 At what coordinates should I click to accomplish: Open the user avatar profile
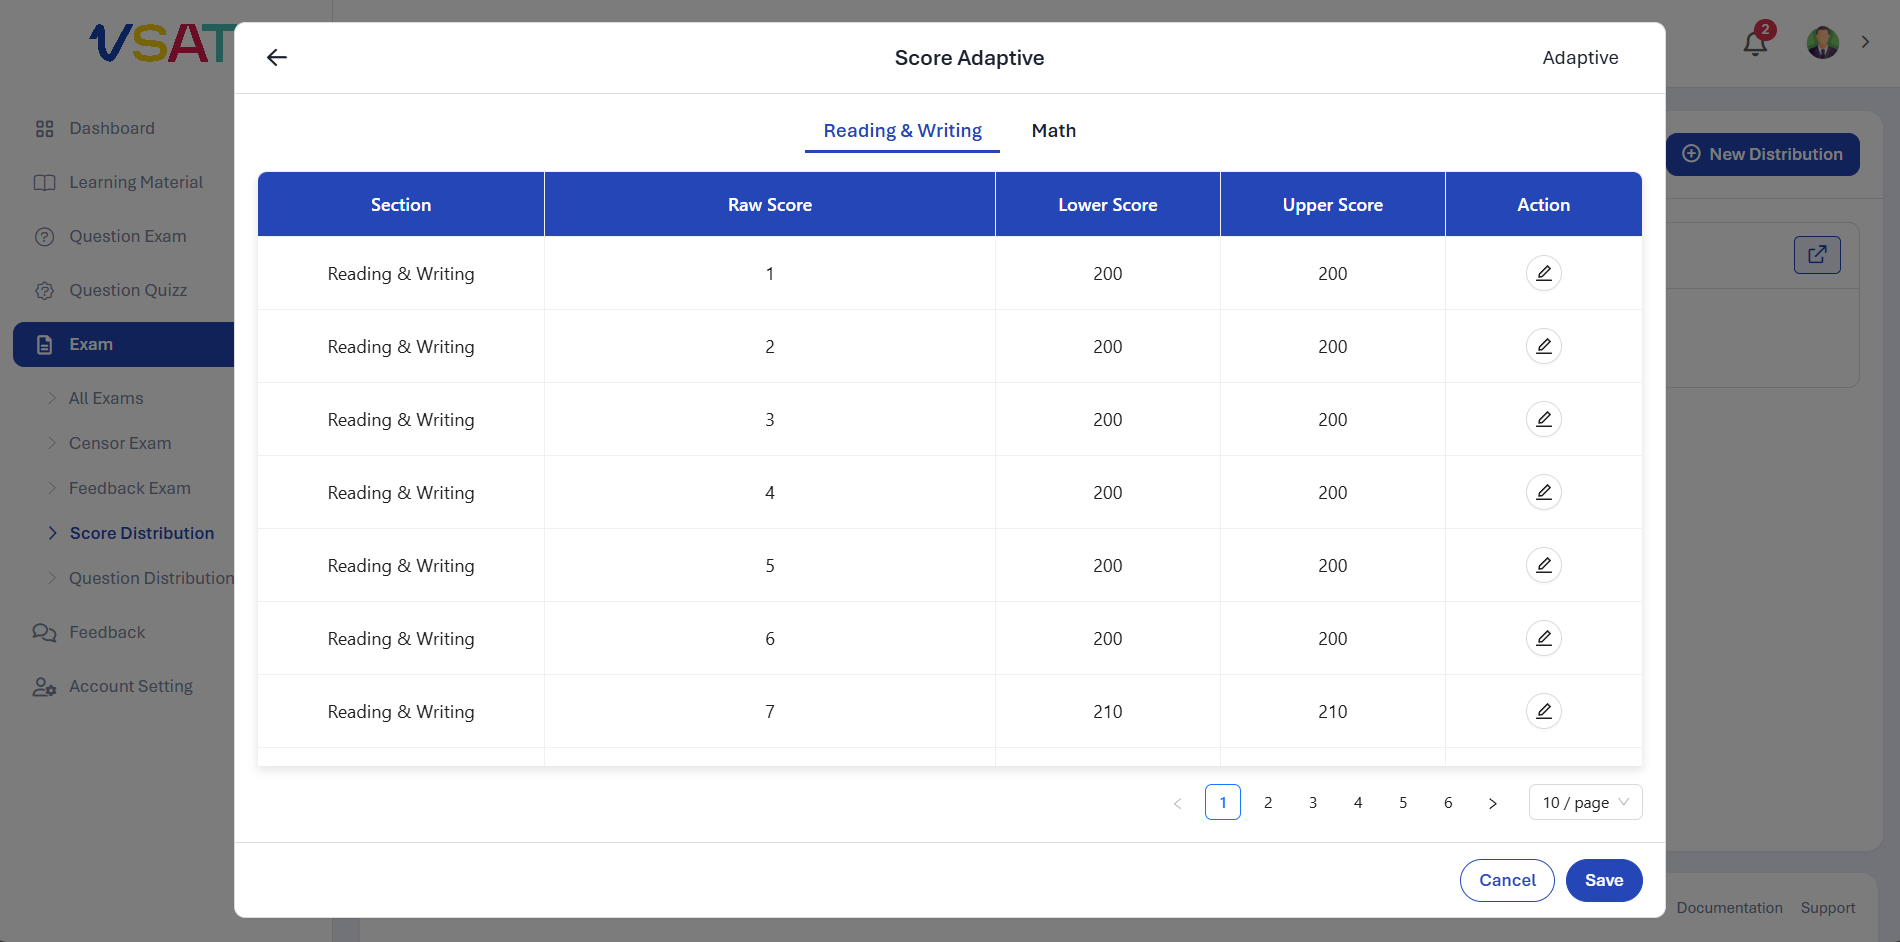tap(1822, 42)
